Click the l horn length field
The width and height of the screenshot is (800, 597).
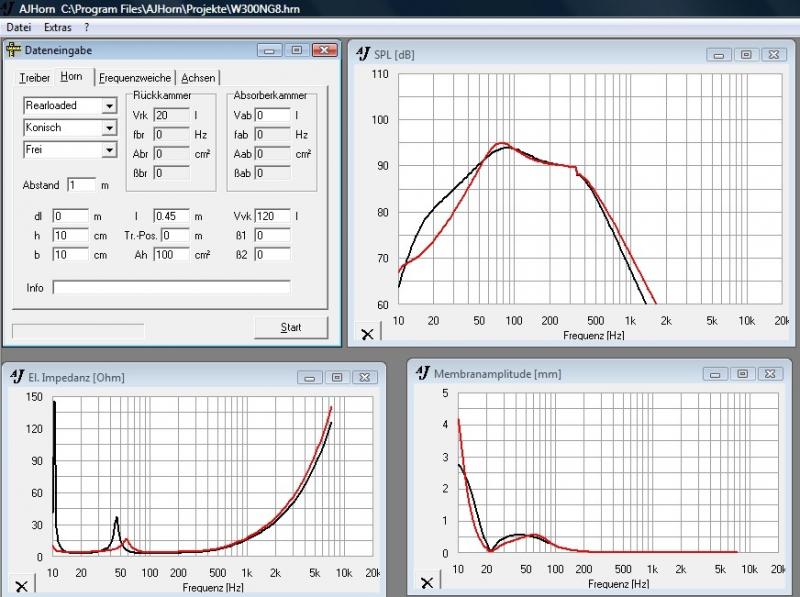[171, 216]
